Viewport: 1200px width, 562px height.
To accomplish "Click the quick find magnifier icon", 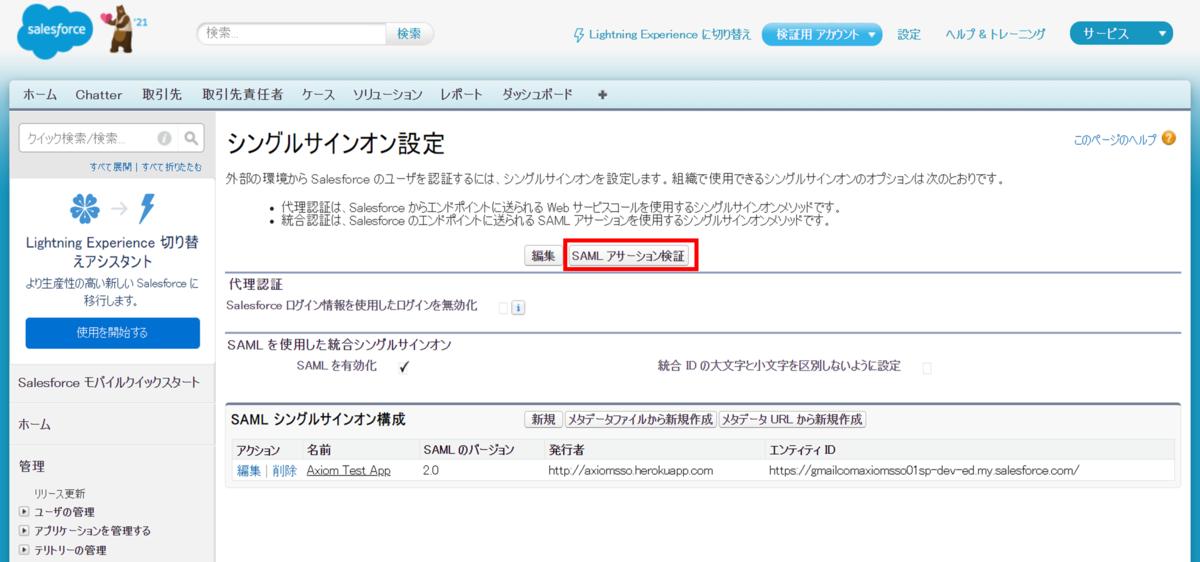I will coord(193,138).
